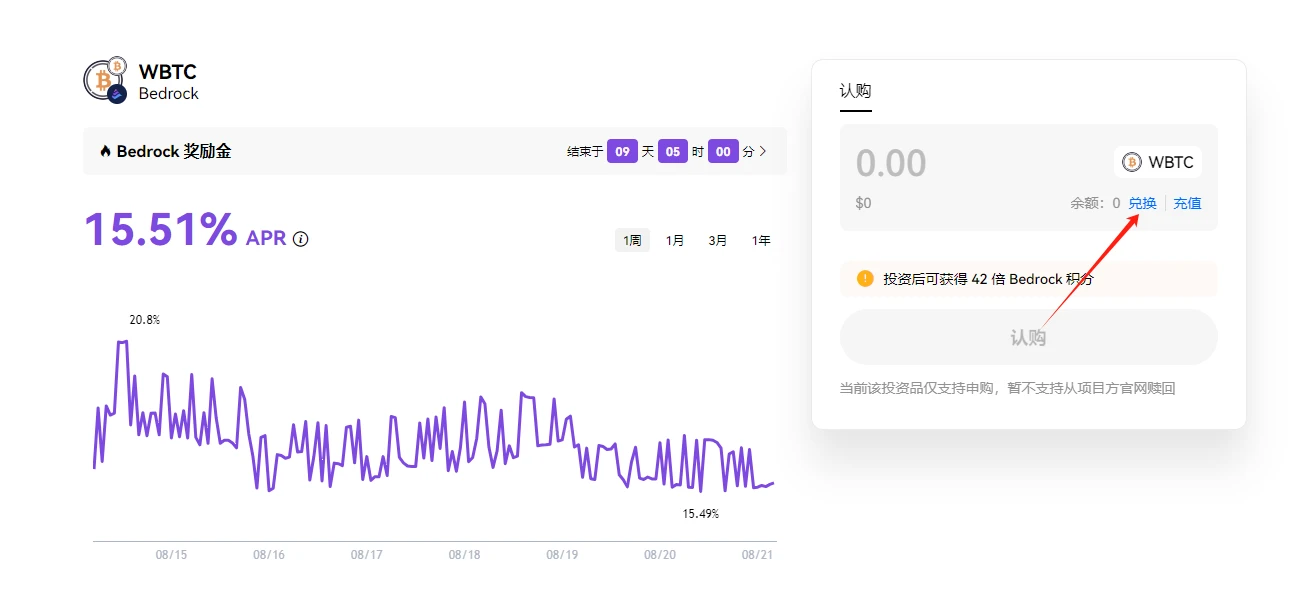Click the Bitcoin icon inside the WBTC chip
Viewport: 1307px width, 605px height.
click(x=1131, y=162)
